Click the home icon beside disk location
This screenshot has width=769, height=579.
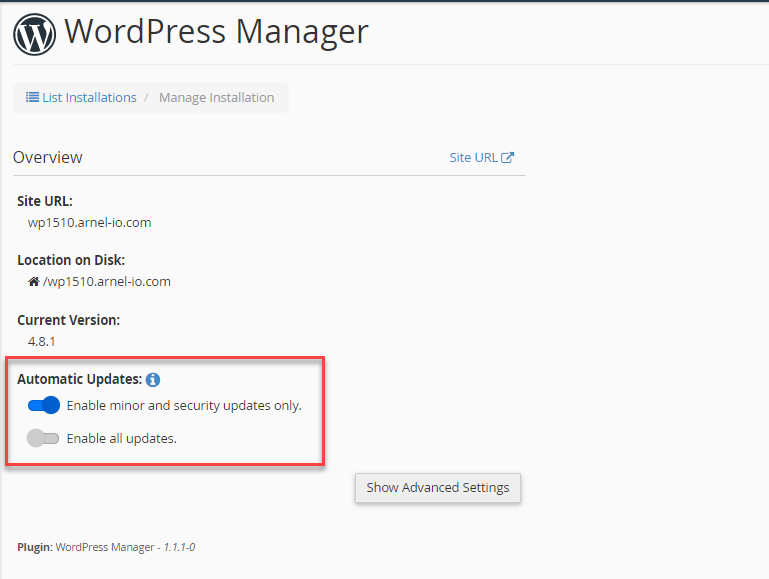point(33,281)
